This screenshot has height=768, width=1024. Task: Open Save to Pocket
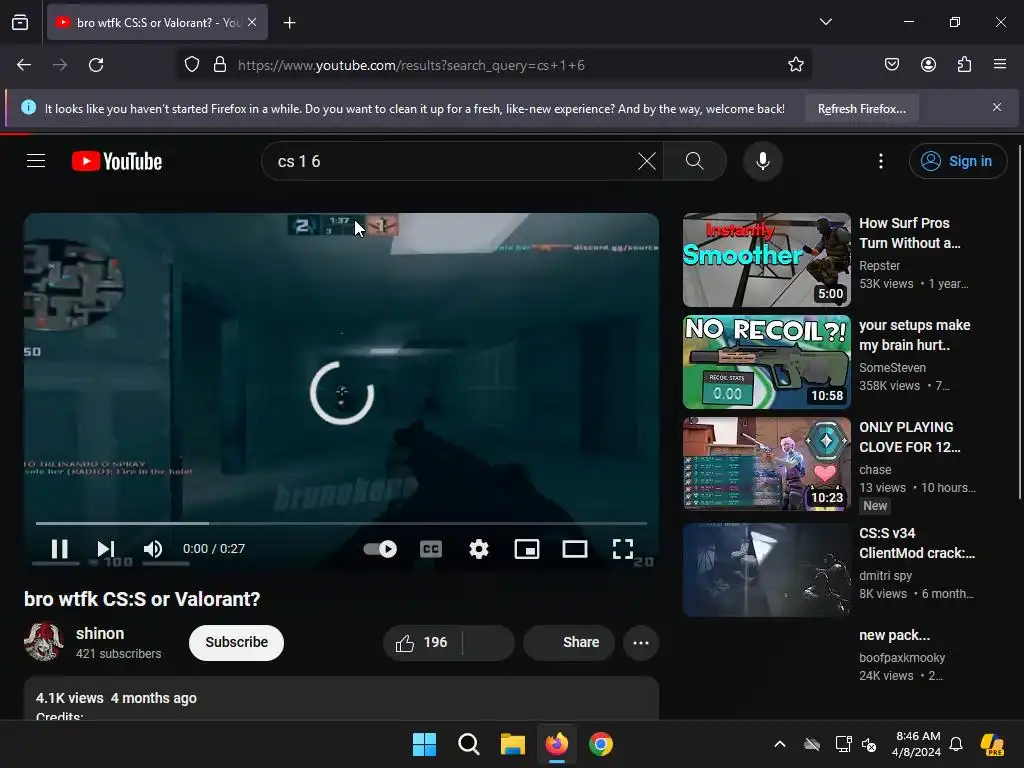coord(892,64)
